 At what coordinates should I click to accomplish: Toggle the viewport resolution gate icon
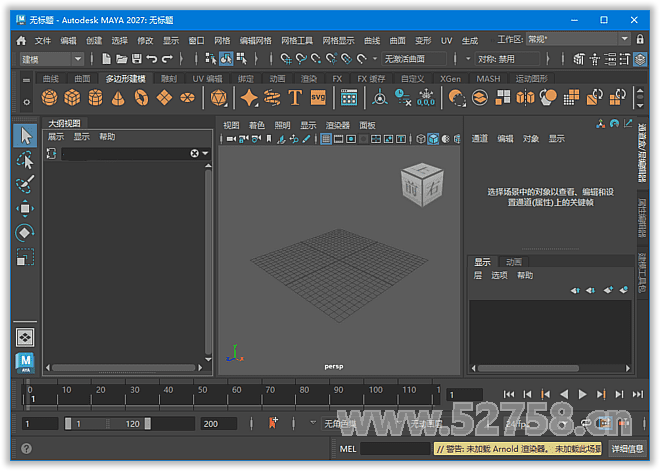tap(351, 139)
